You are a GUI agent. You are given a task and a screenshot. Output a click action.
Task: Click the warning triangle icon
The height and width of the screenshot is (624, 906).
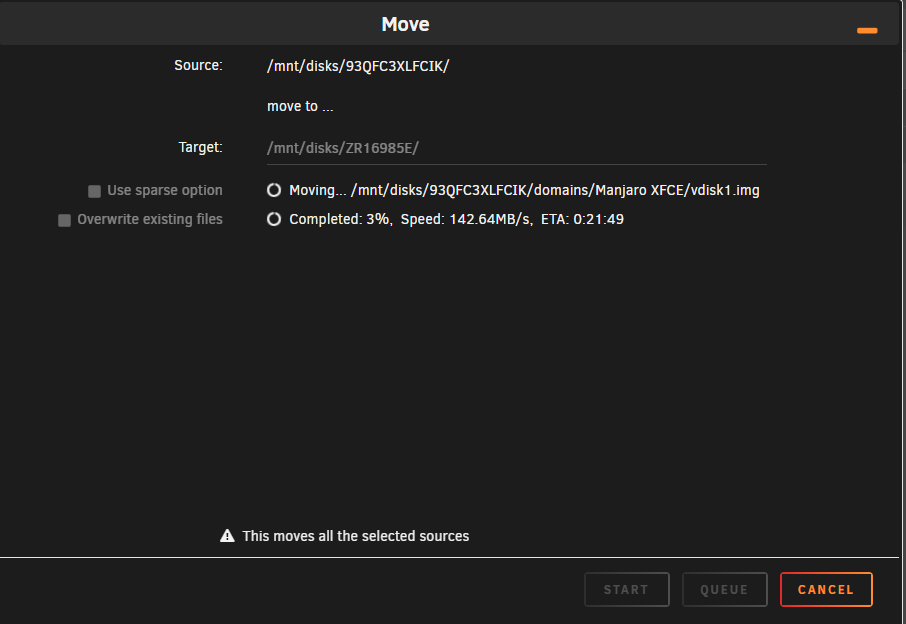click(x=228, y=536)
